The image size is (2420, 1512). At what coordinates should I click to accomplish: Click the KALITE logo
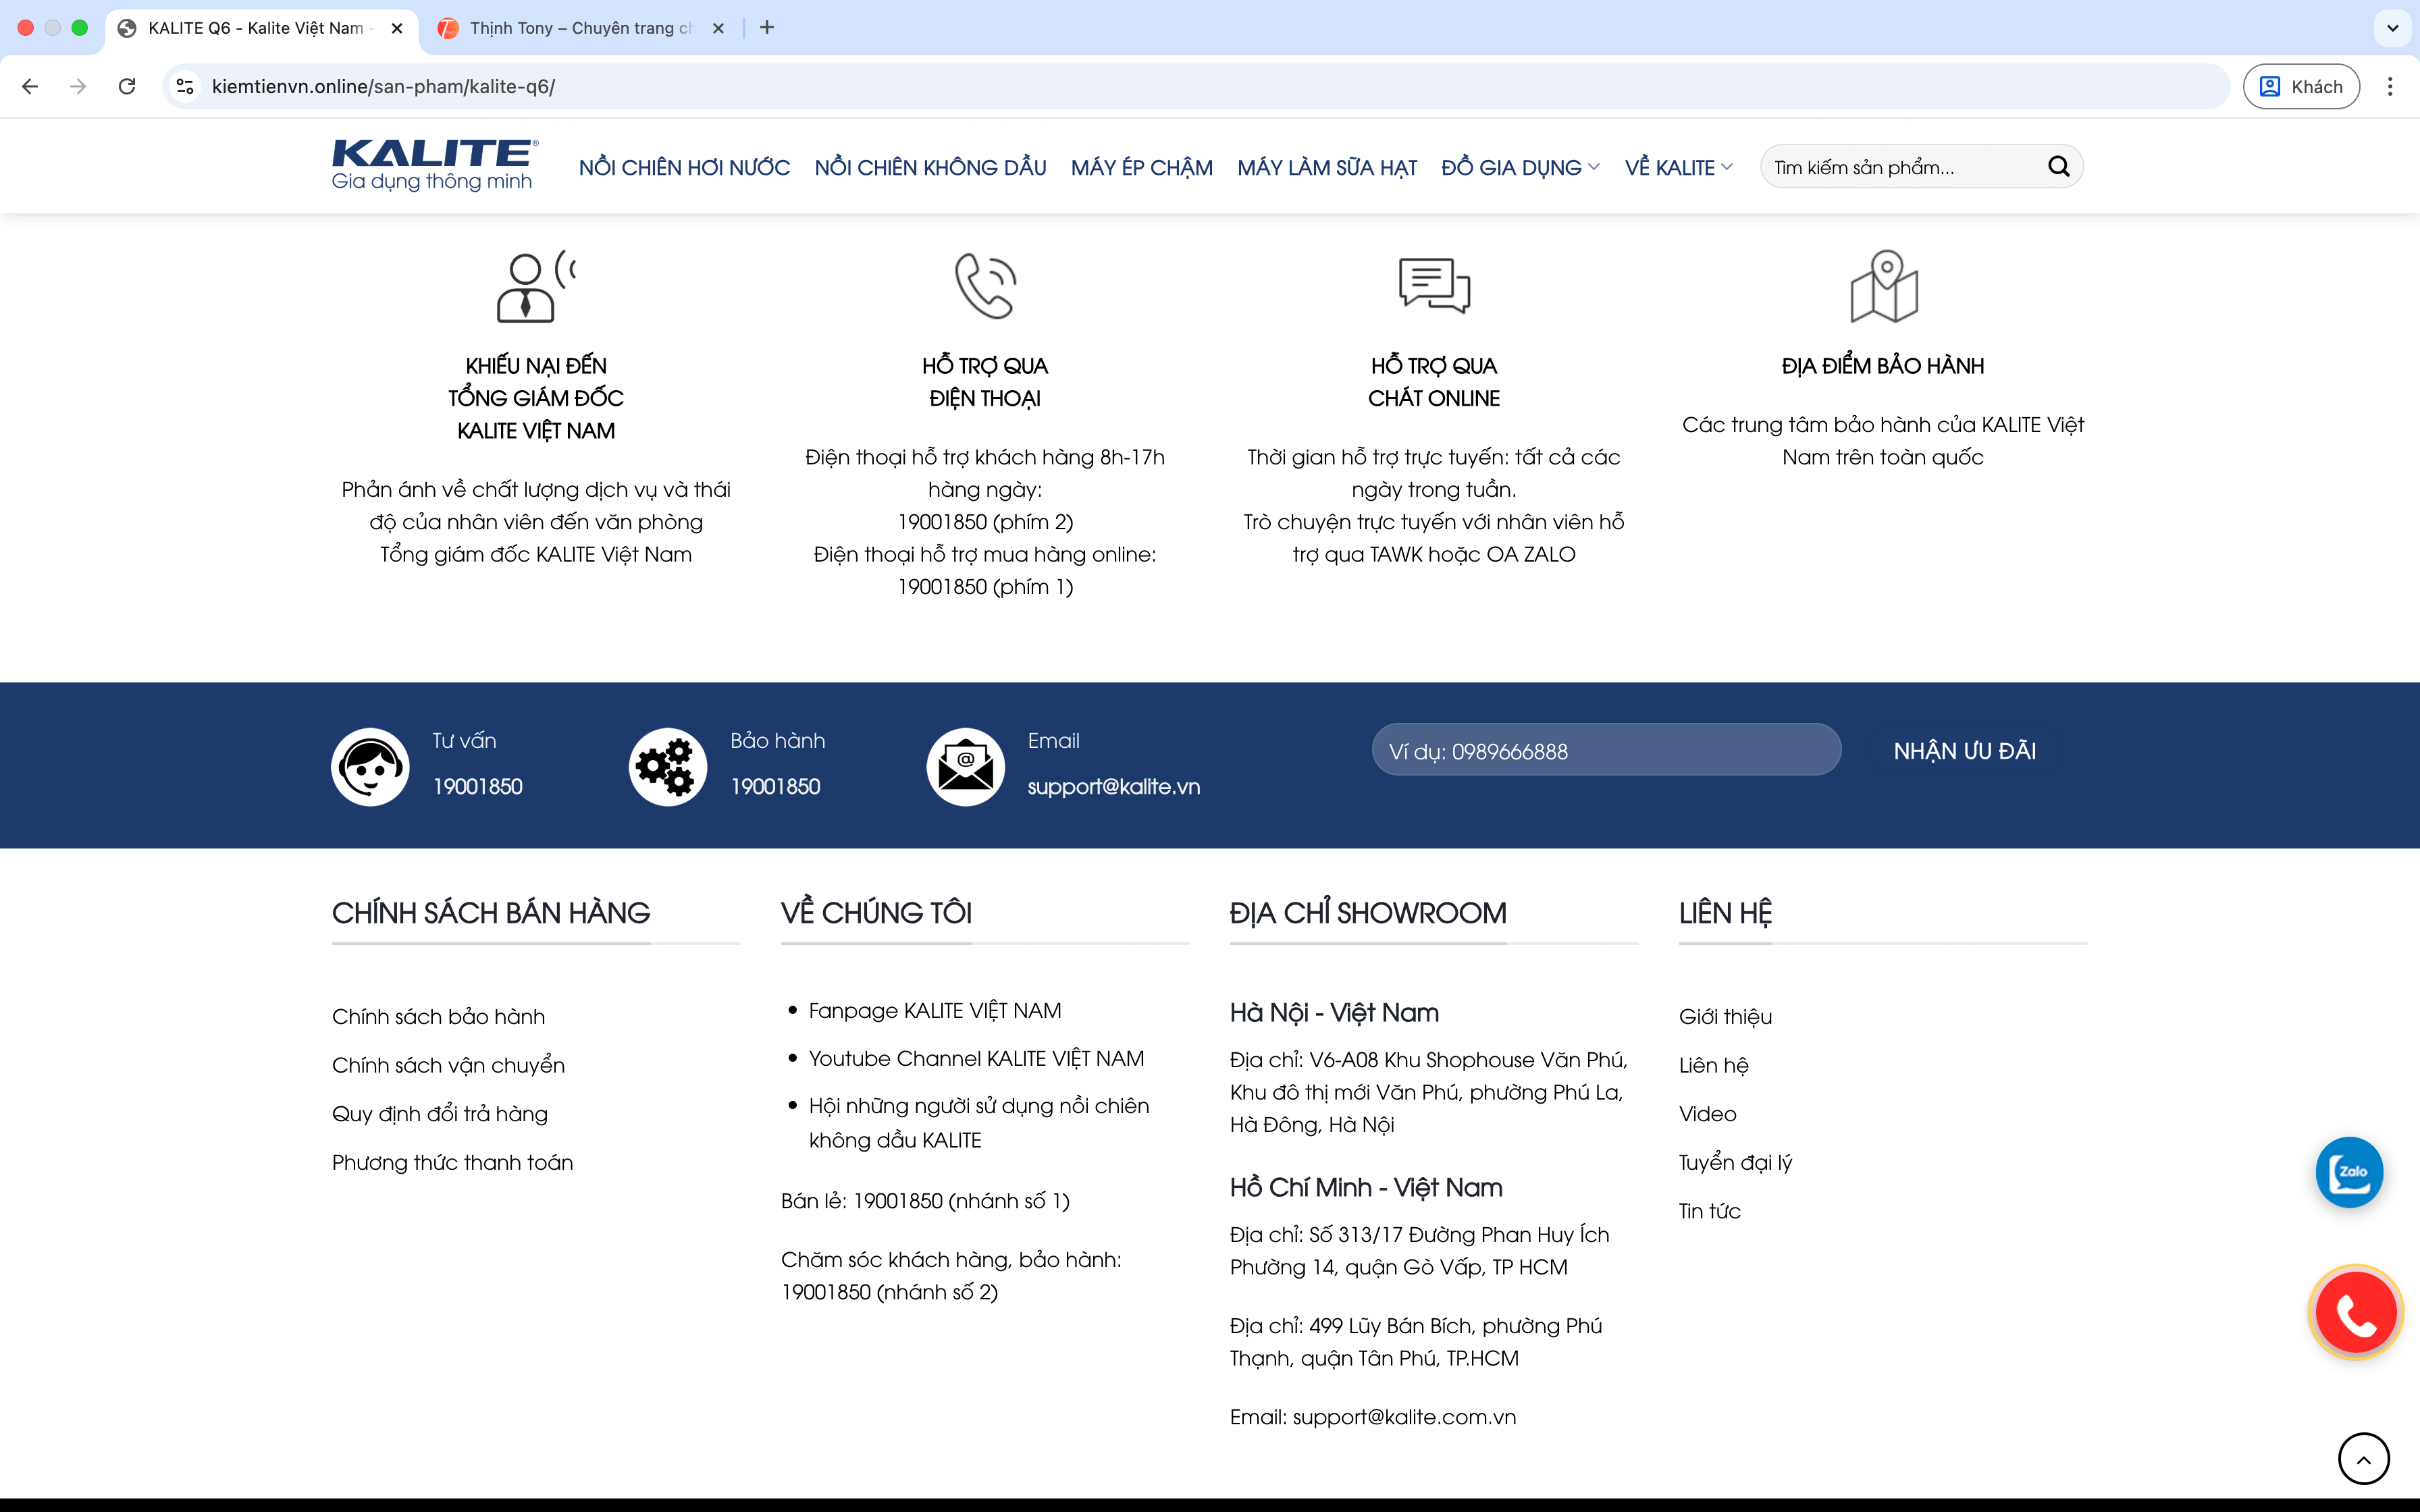tap(433, 164)
